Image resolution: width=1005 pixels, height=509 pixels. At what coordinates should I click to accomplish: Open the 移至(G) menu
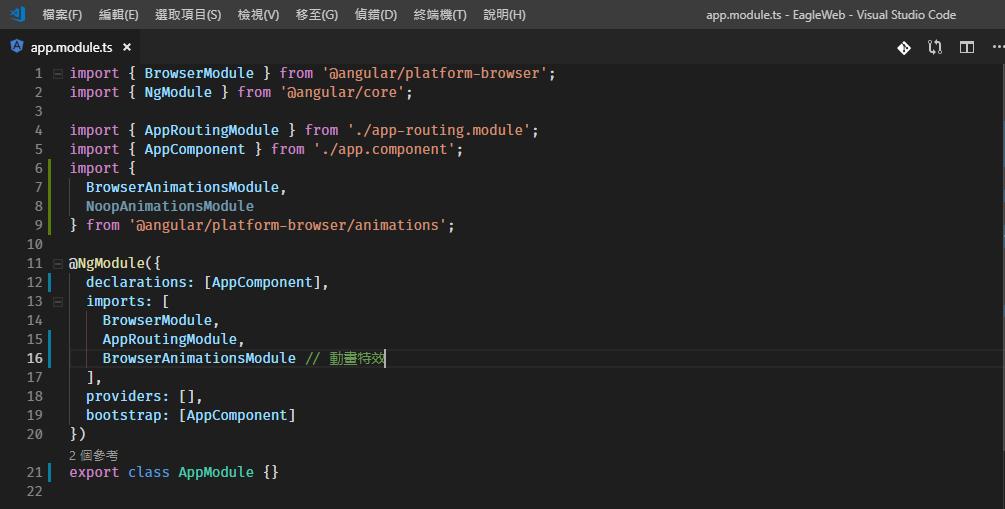click(x=317, y=14)
